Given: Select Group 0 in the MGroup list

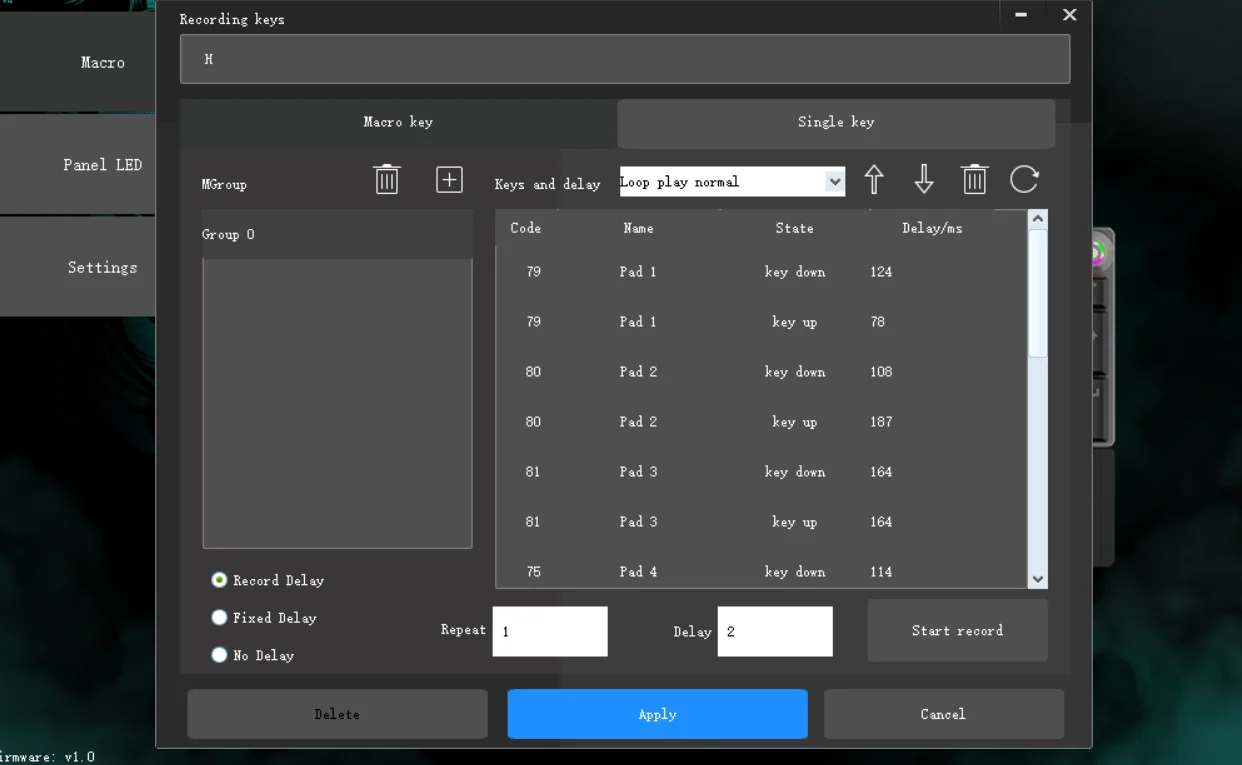Looking at the screenshot, I should [337, 234].
